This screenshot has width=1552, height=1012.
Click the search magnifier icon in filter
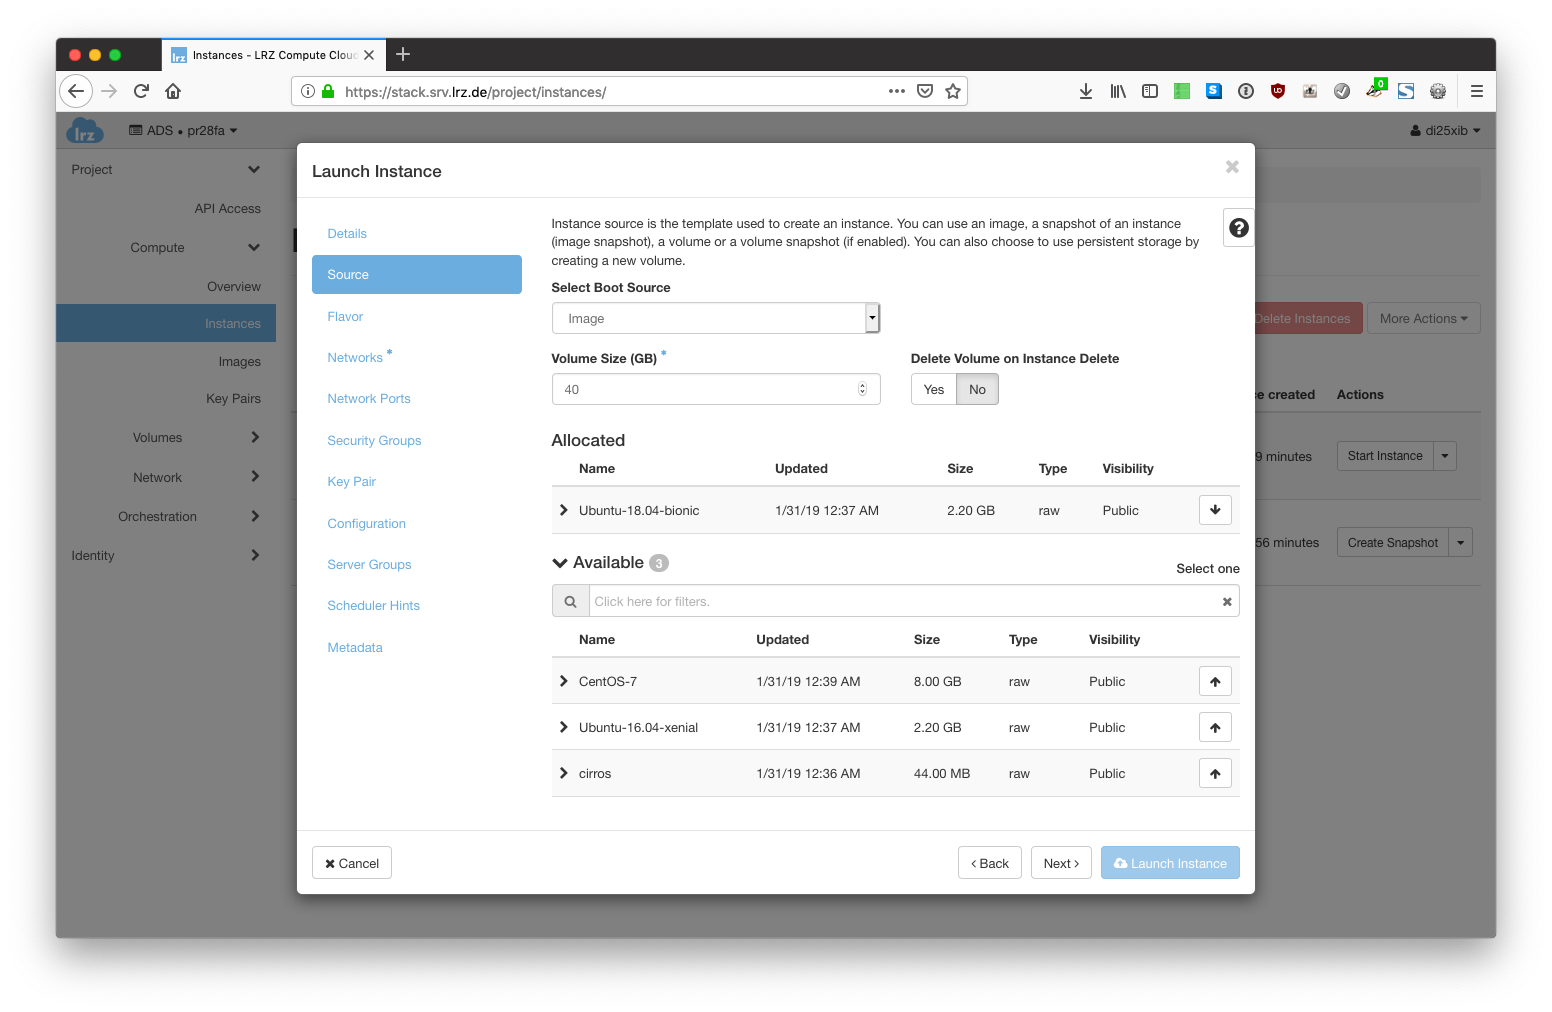tap(570, 602)
